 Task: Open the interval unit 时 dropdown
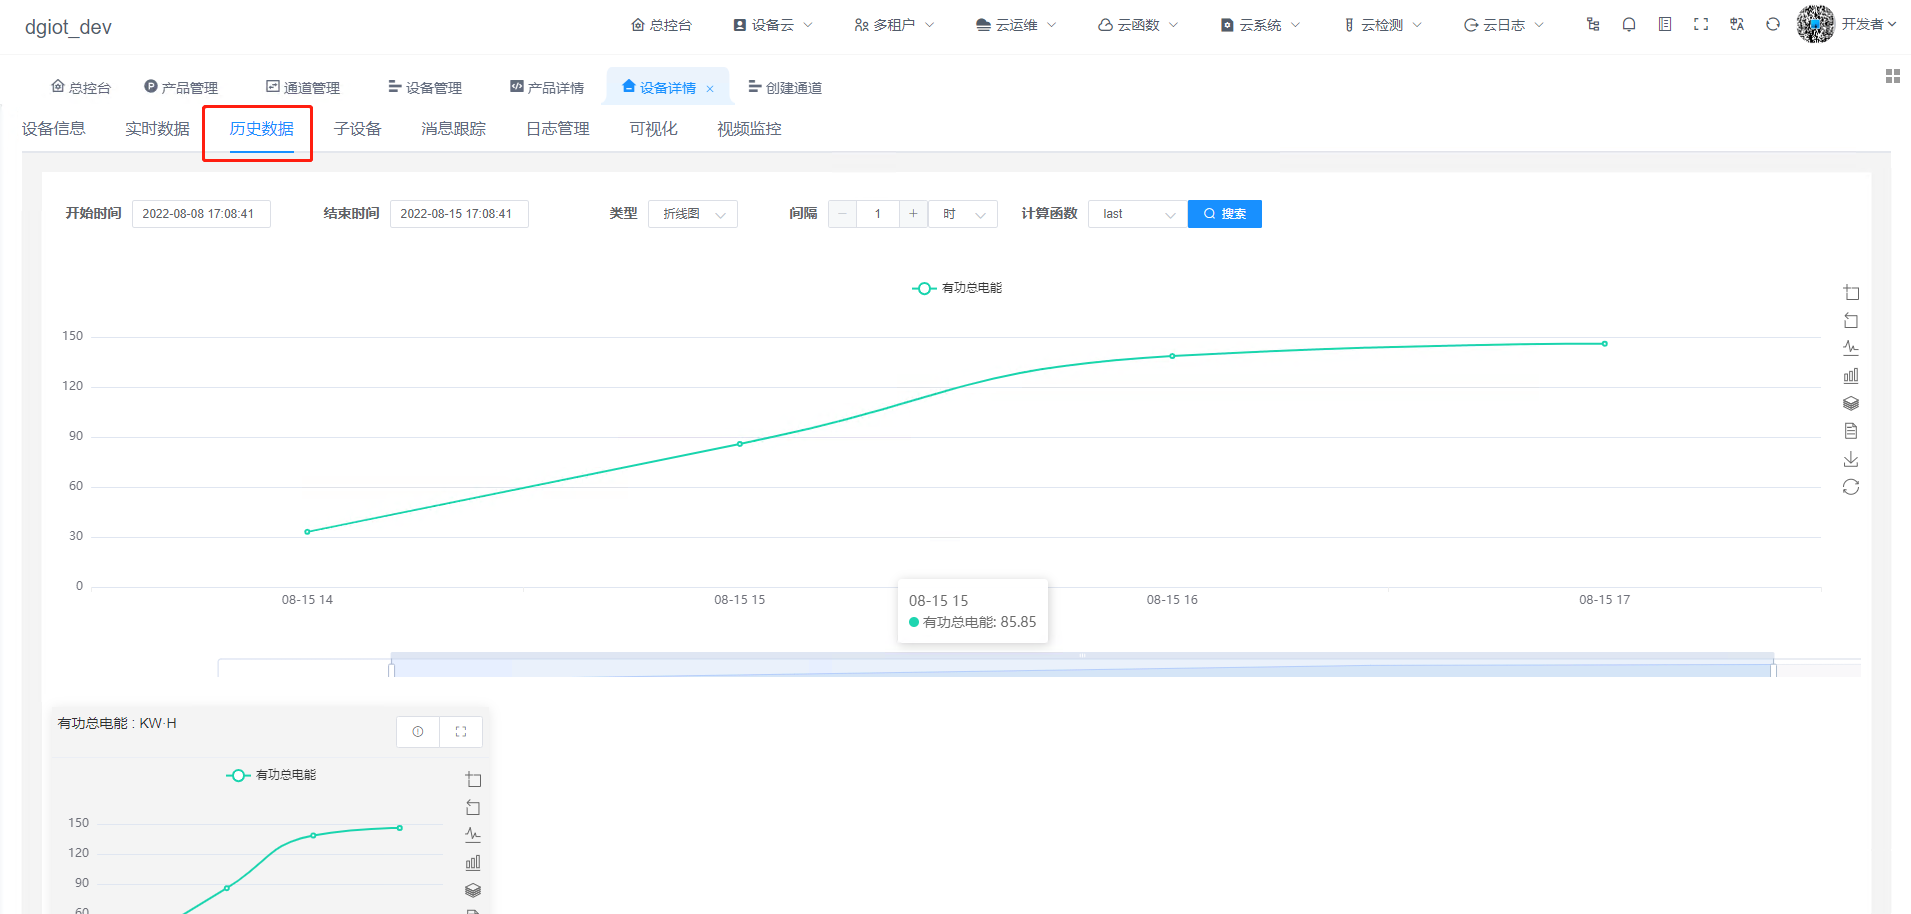pyautogui.click(x=963, y=214)
